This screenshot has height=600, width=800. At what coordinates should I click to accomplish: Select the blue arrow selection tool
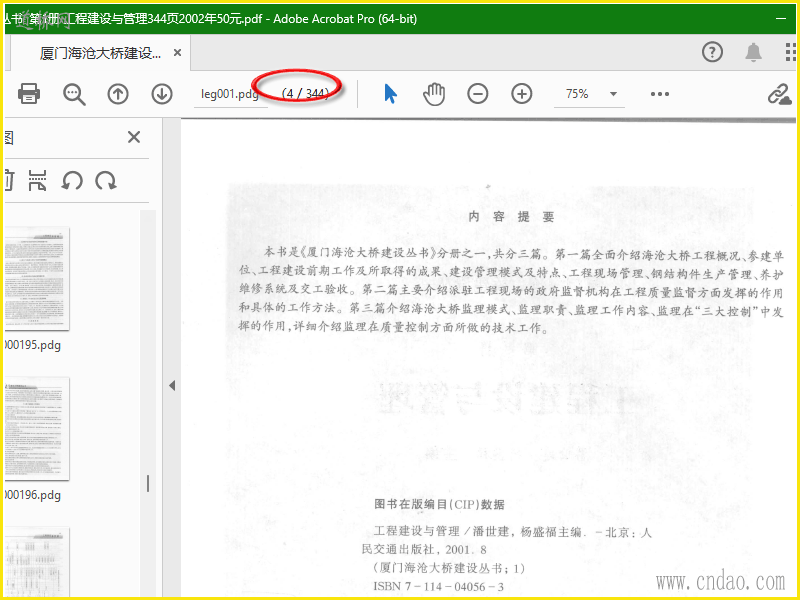[x=390, y=94]
